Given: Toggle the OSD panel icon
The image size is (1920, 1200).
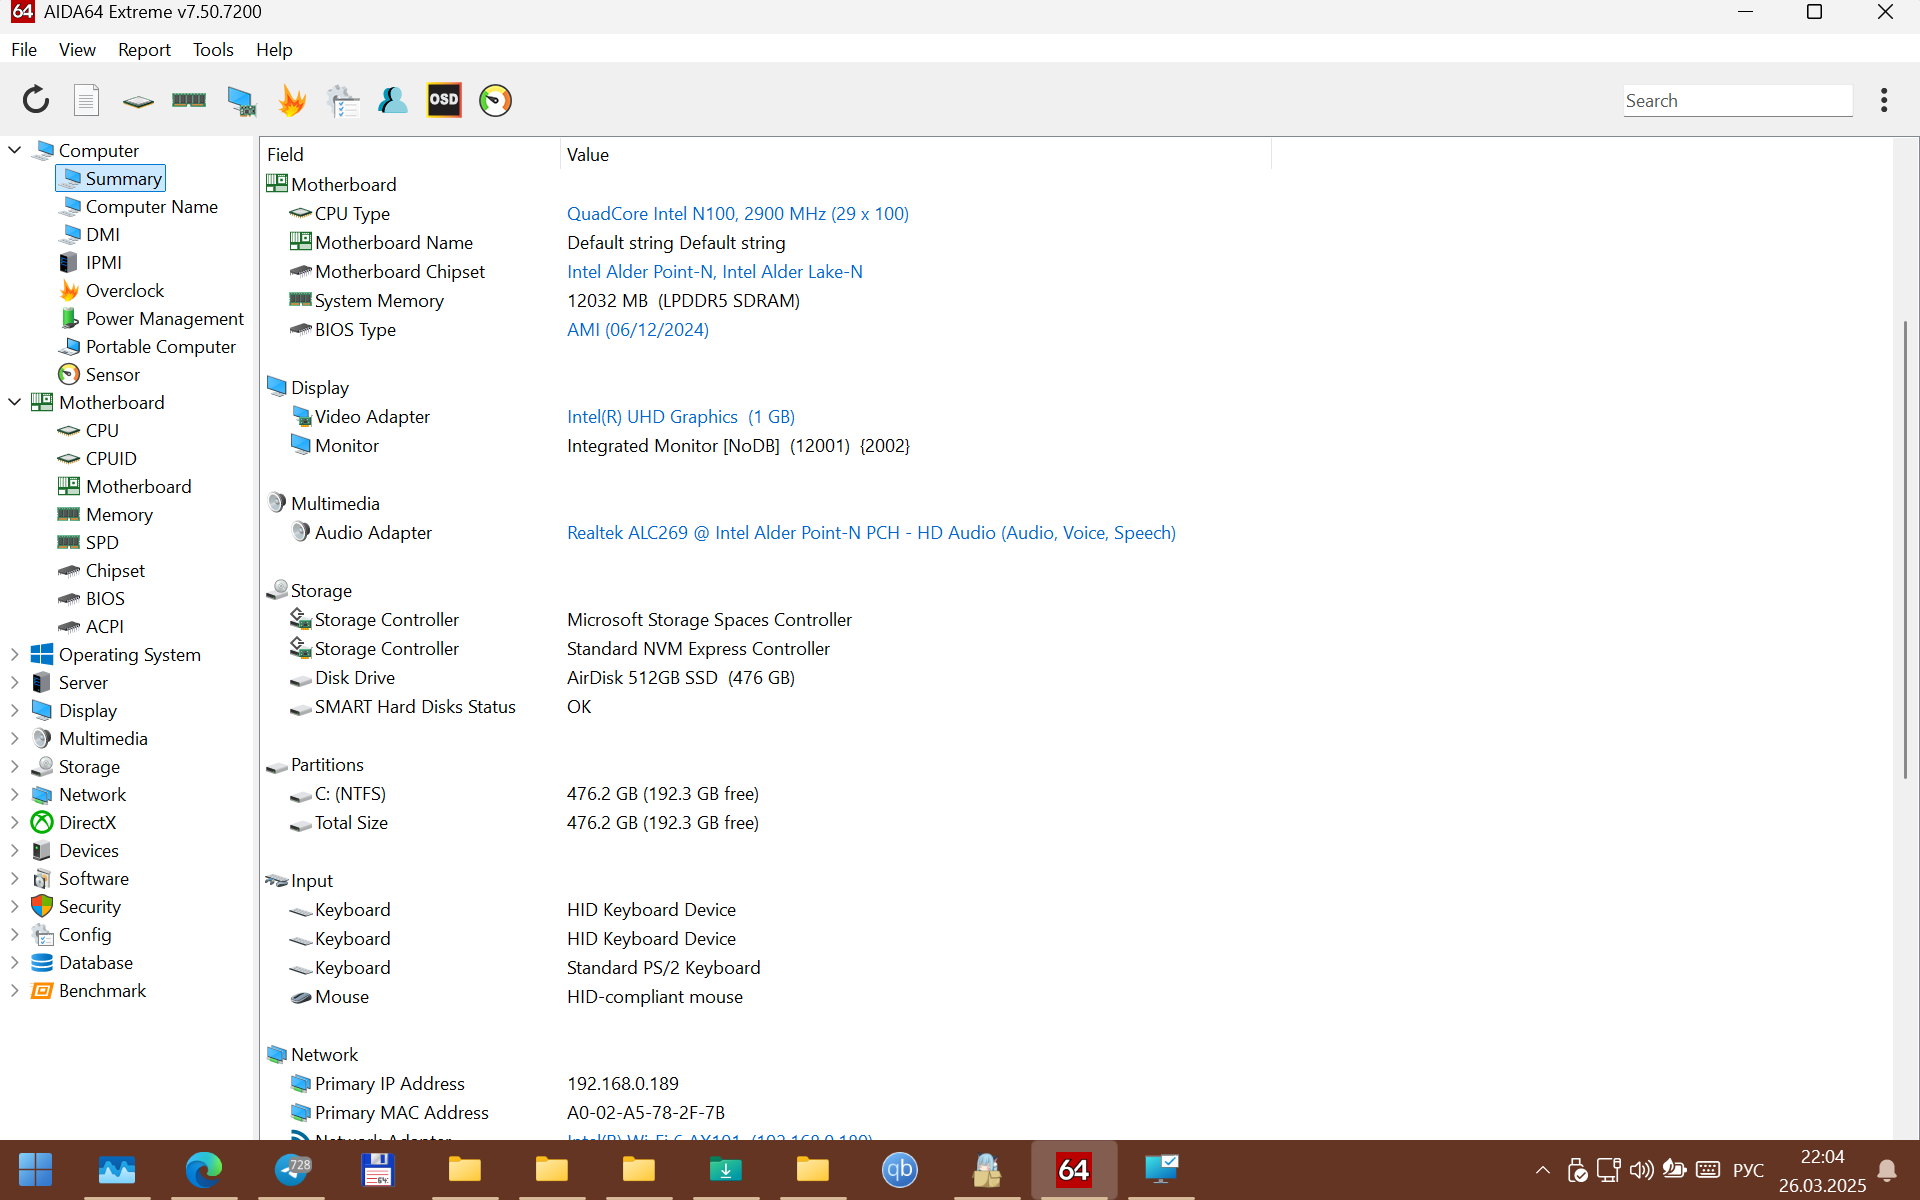Looking at the screenshot, I should [x=444, y=100].
